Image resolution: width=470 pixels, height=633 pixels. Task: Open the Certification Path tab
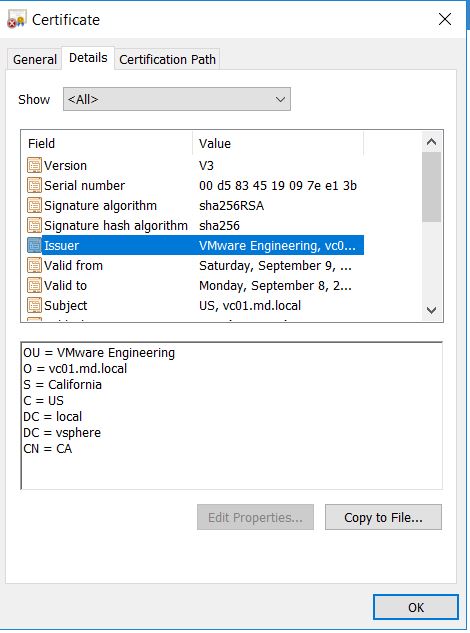tap(167, 59)
